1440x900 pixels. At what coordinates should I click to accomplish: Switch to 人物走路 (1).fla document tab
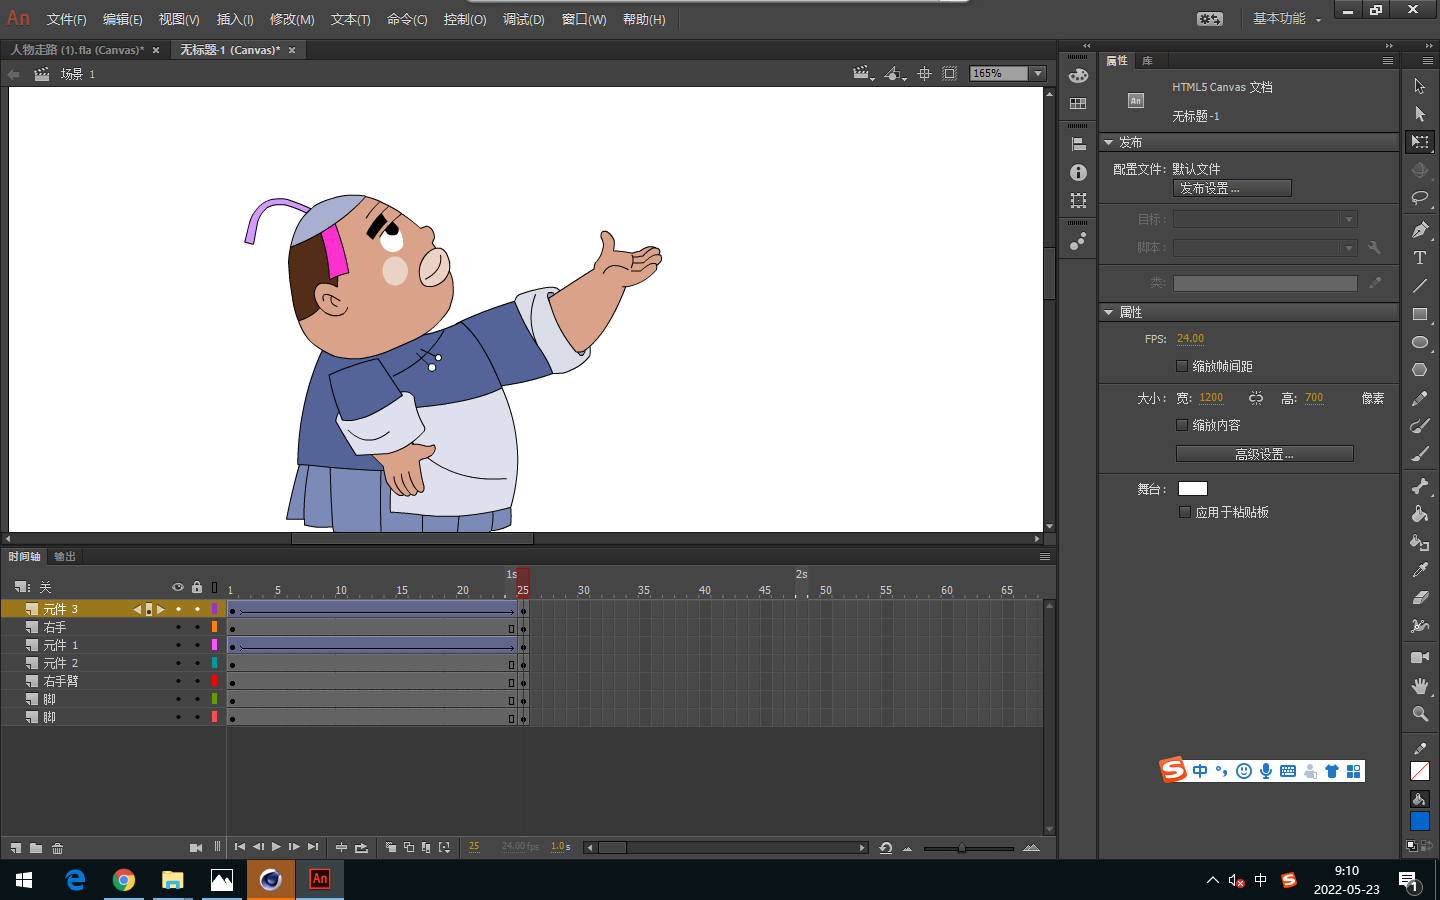click(x=77, y=50)
